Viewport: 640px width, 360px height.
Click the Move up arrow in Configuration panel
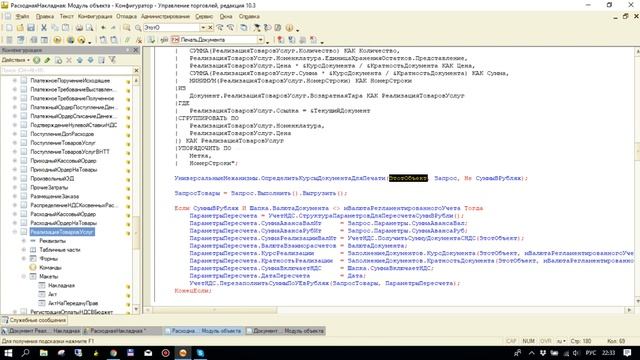[x=80, y=60]
